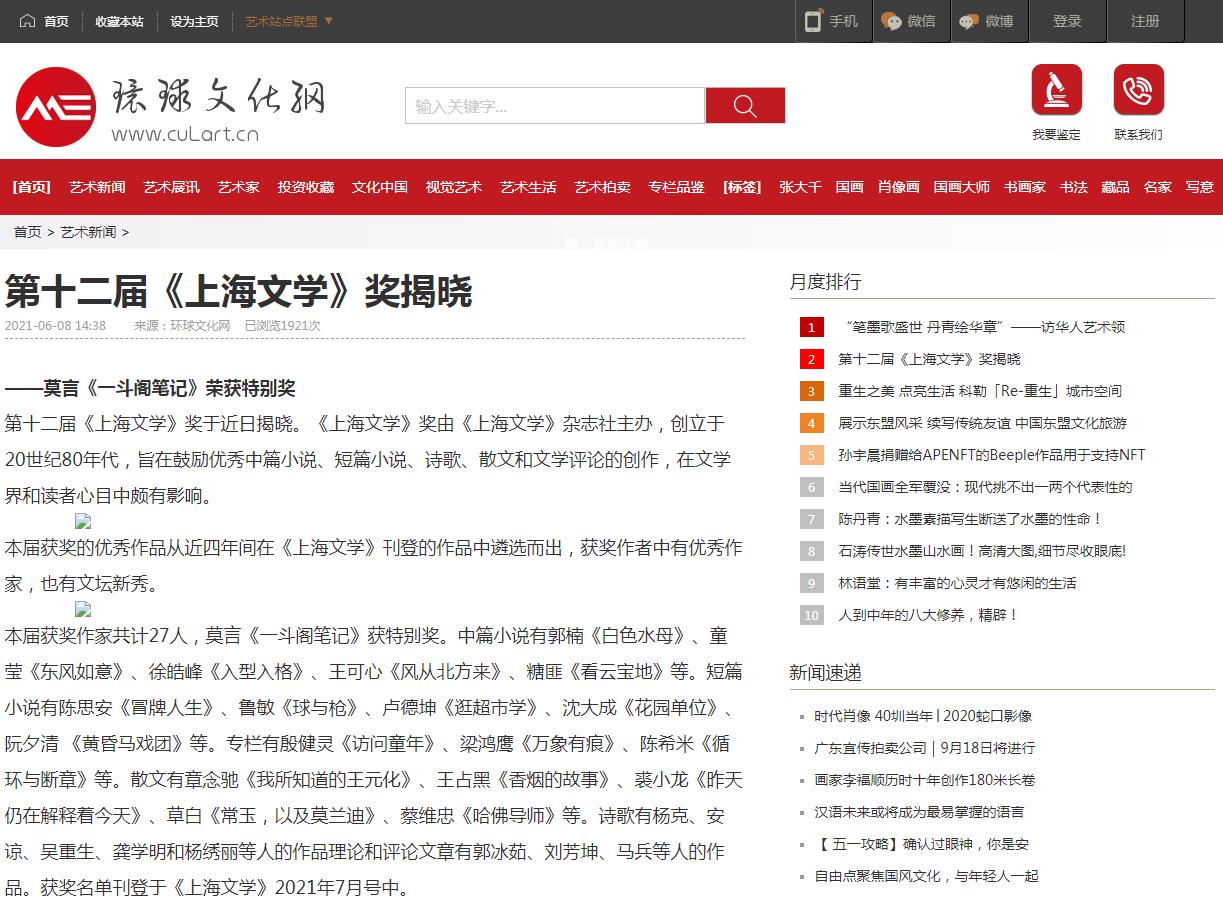Screen dimensions: 1223x900
Task: Select the 国画 tag
Action: (x=849, y=187)
